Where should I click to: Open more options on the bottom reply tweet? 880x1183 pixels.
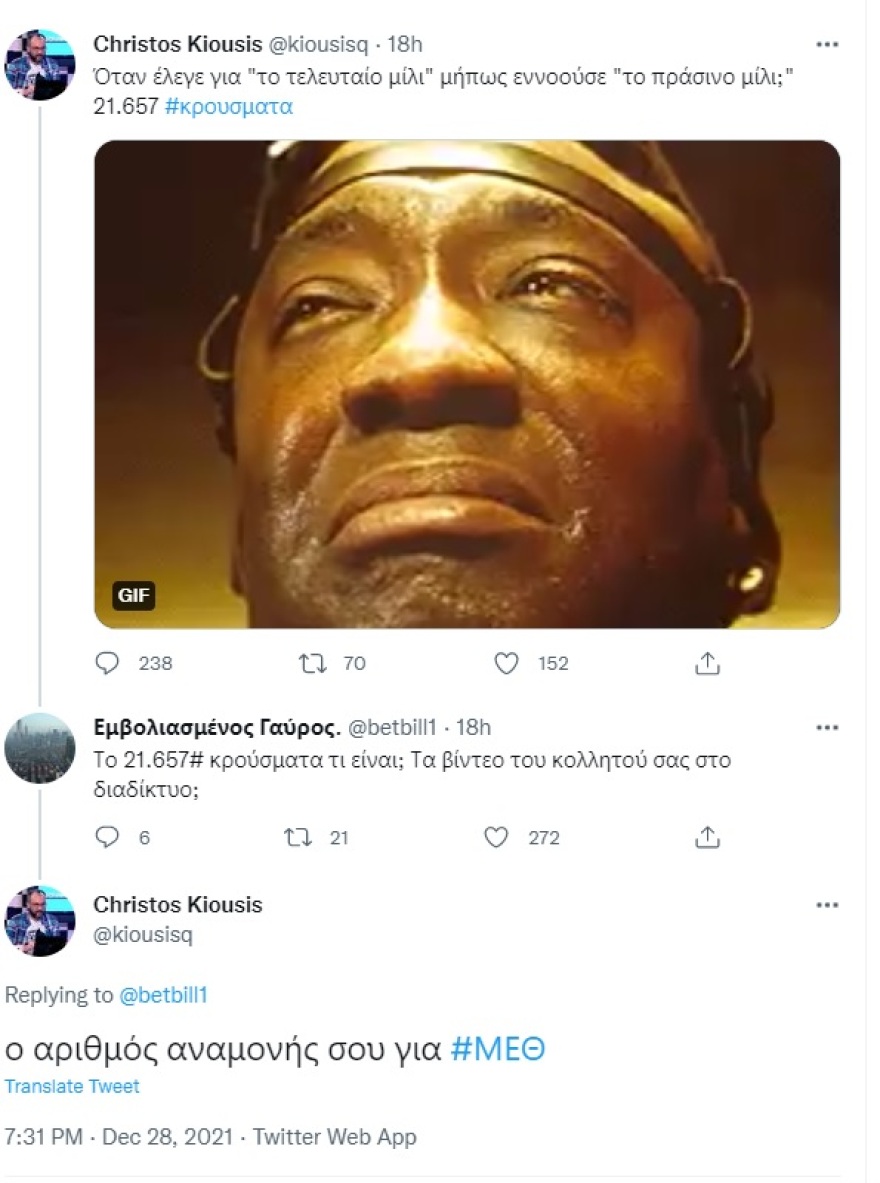(x=826, y=906)
